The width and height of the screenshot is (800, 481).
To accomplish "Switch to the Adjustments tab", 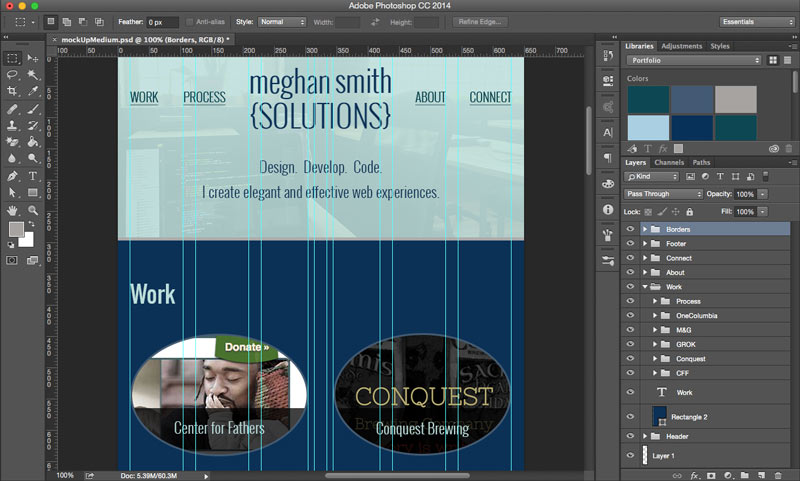I will [x=682, y=46].
